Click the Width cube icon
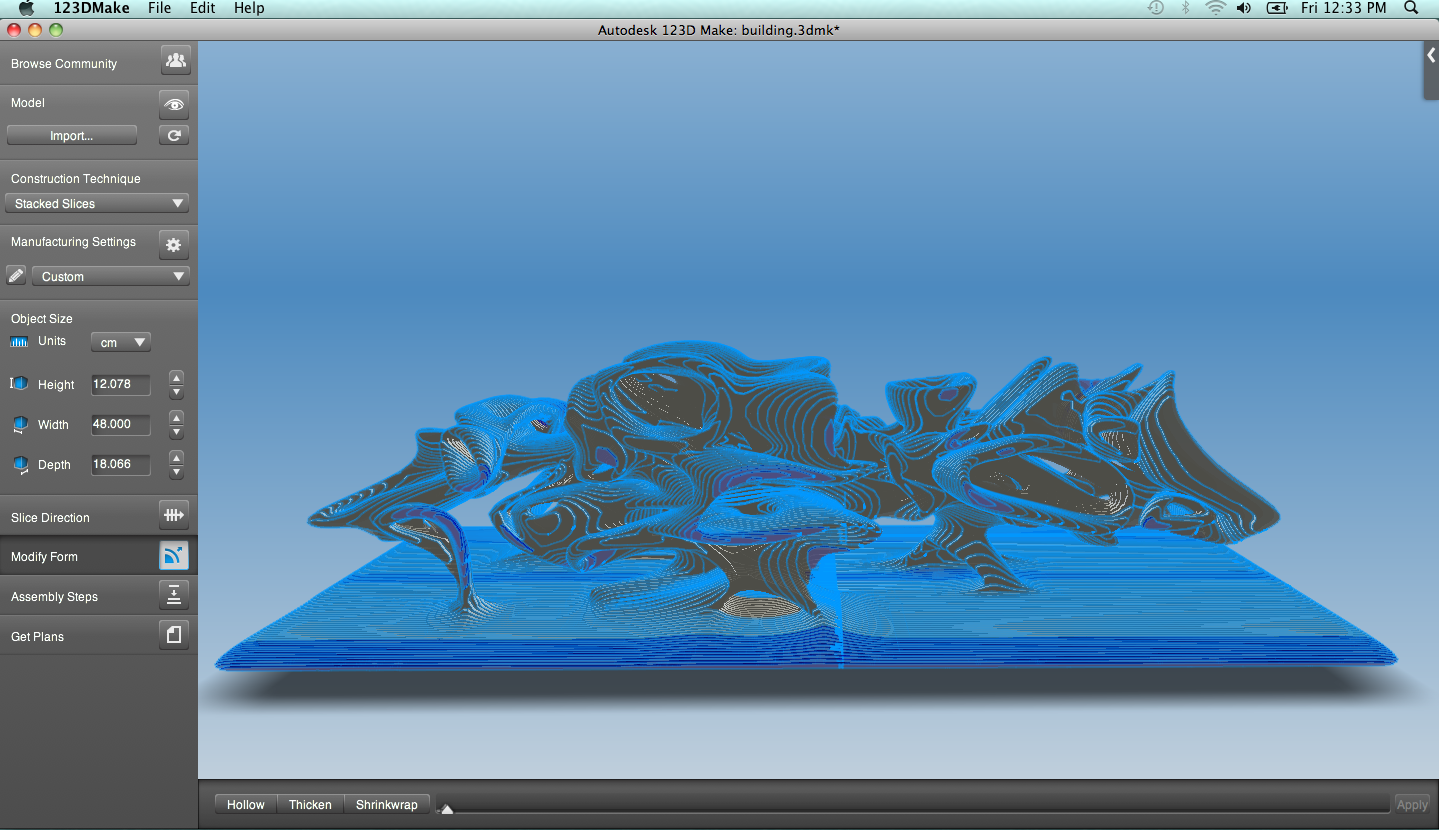 click(20, 425)
